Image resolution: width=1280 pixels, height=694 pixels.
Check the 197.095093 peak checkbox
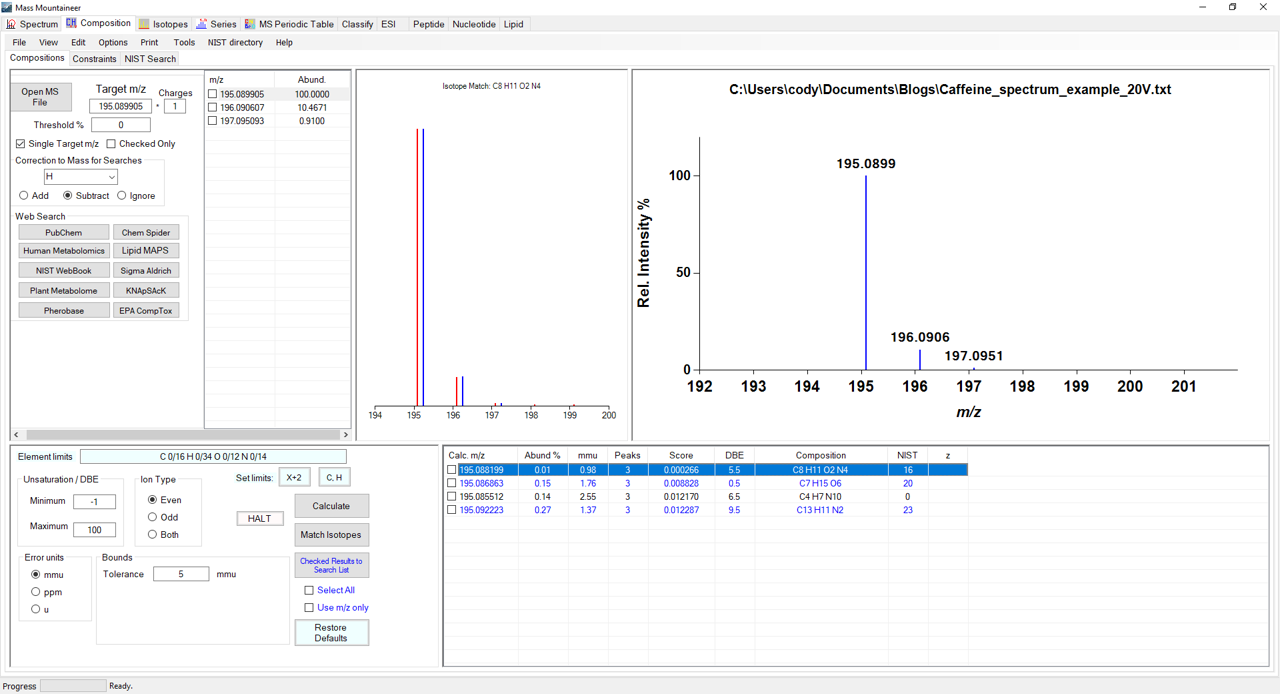(x=212, y=121)
